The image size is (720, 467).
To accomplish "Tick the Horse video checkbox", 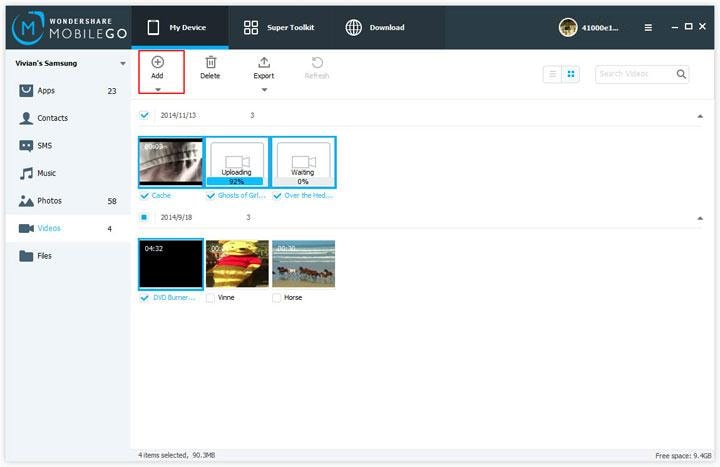I will (x=276, y=298).
